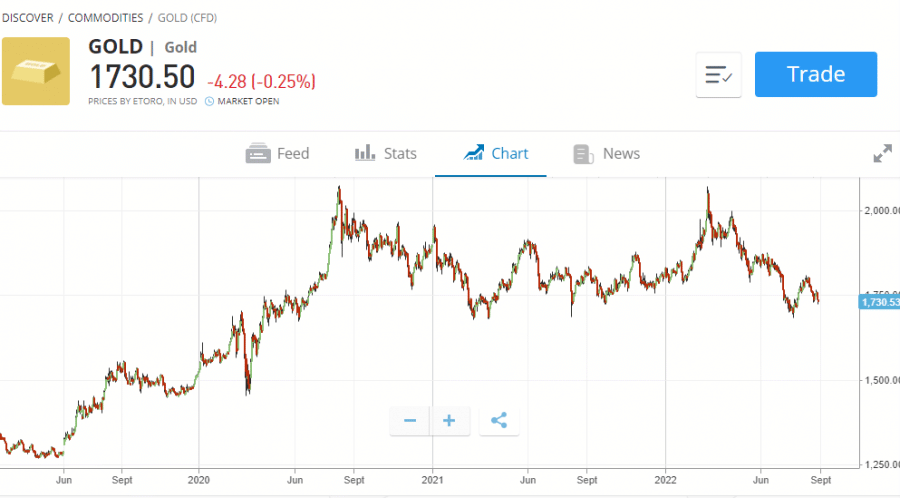The width and height of the screenshot is (900, 498).
Task: Click the GOLD (CFD) breadcrumb
Action: (x=188, y=18)
